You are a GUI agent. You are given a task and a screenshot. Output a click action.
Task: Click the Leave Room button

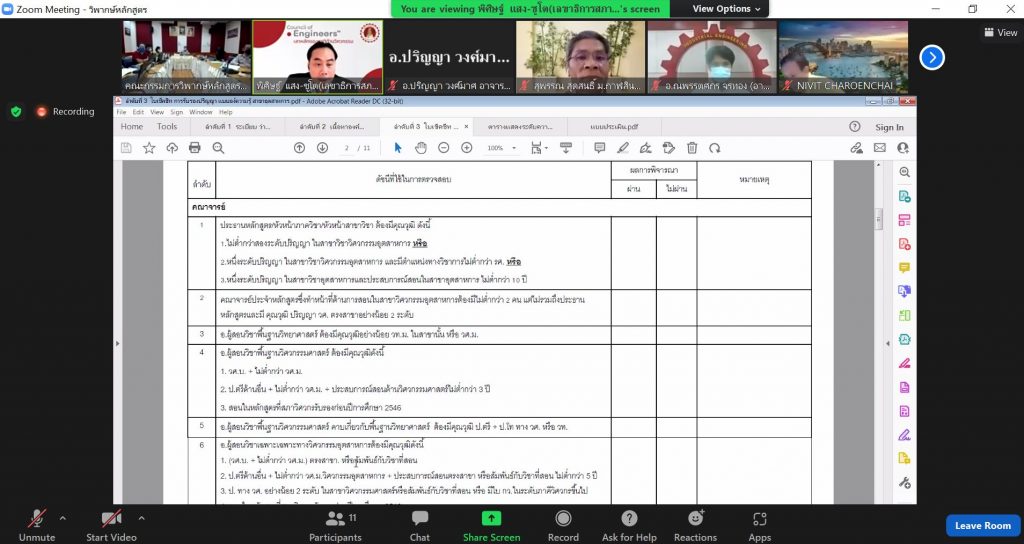point(982,525)
